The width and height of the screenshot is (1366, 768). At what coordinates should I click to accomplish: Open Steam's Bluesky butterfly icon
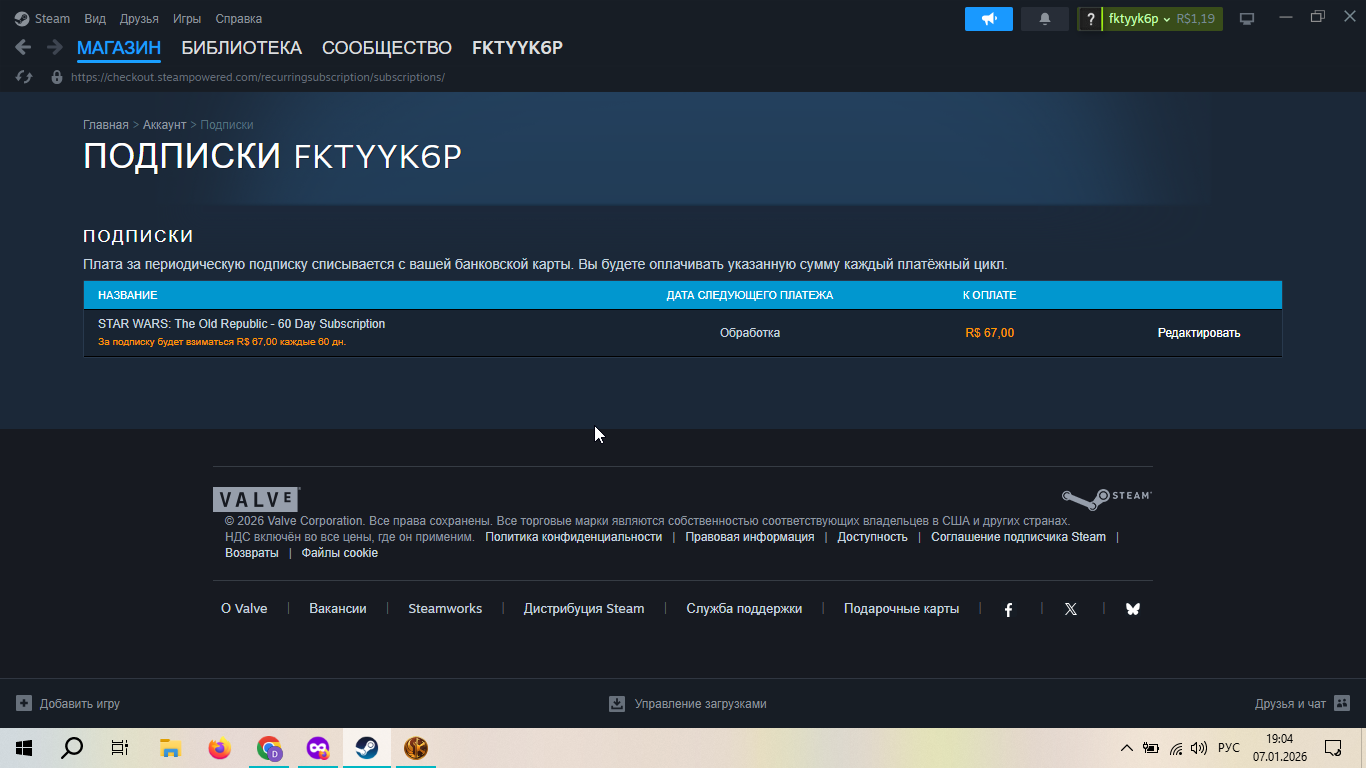(x=1133, y=609)
